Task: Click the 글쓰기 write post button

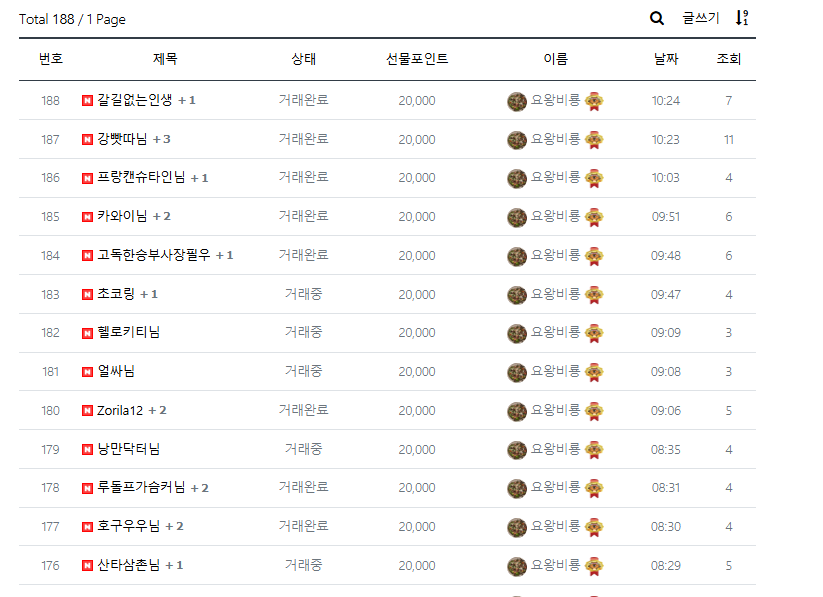Action: pos(699,18)
